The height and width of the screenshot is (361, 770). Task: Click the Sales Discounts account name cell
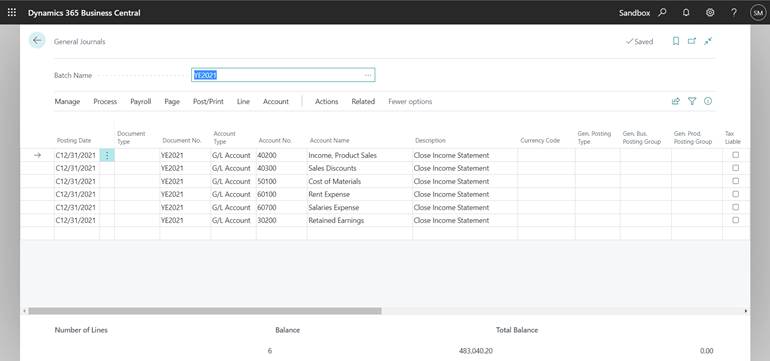click(x=359, y=168)
